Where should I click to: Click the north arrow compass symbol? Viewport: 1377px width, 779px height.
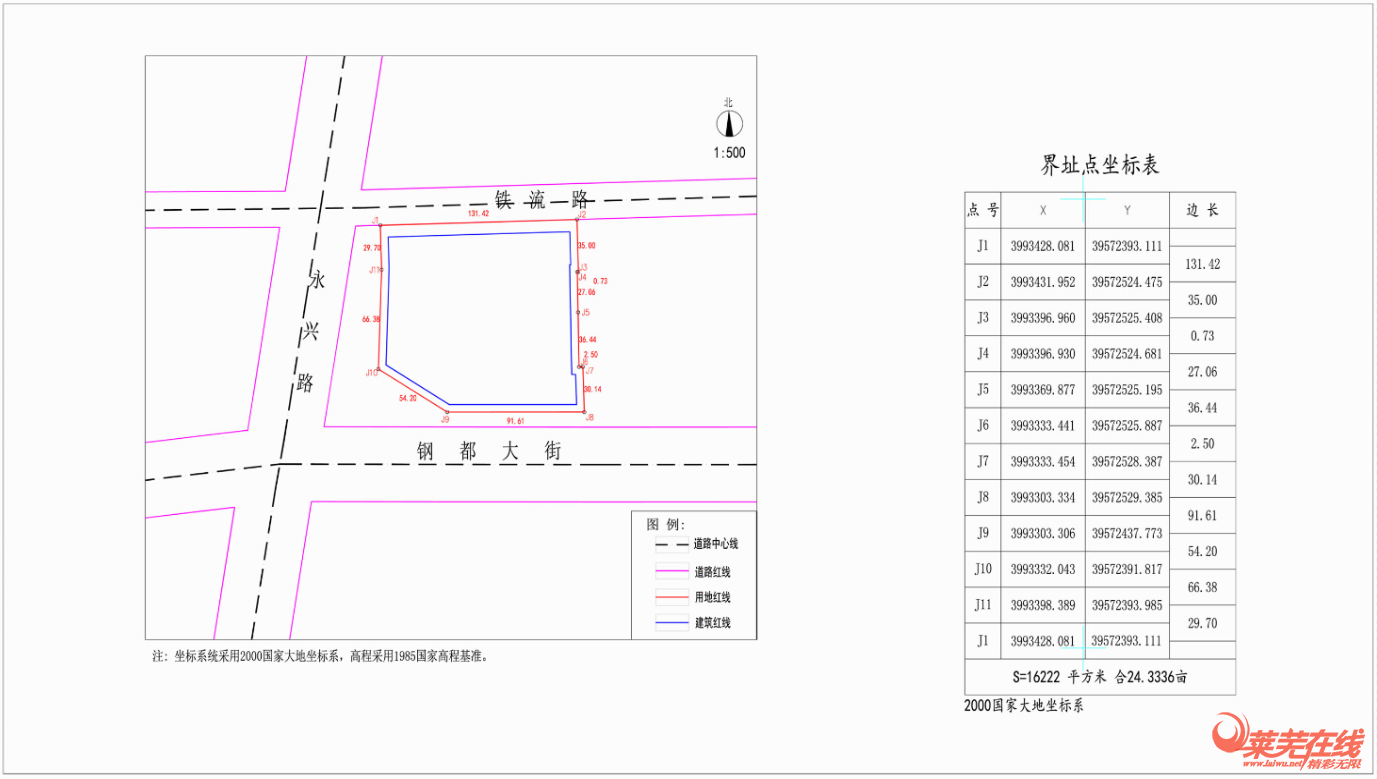tap(730, 123)
